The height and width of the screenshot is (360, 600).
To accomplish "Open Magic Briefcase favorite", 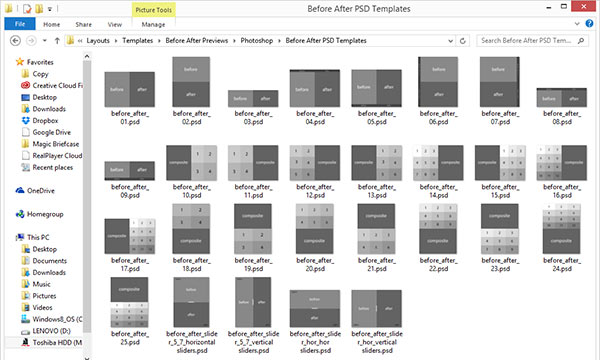I will pyautogui.click(x=50, y=144).
